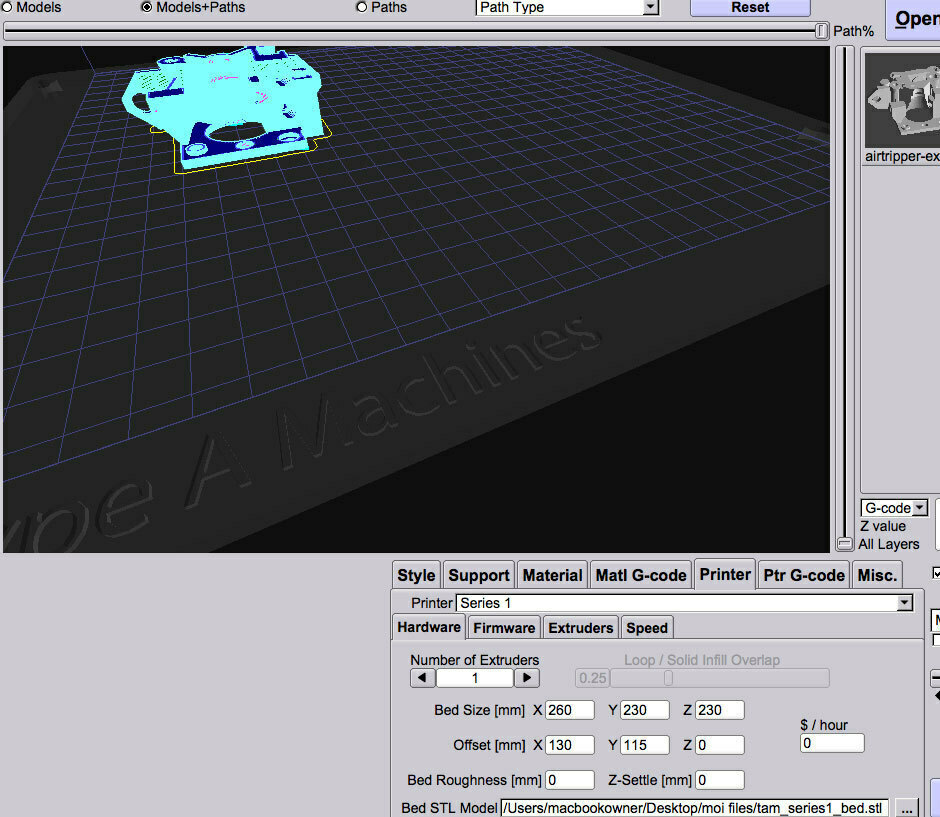Click the Open button
Screen dimensions: 940x817
click(x=915, y=18)
